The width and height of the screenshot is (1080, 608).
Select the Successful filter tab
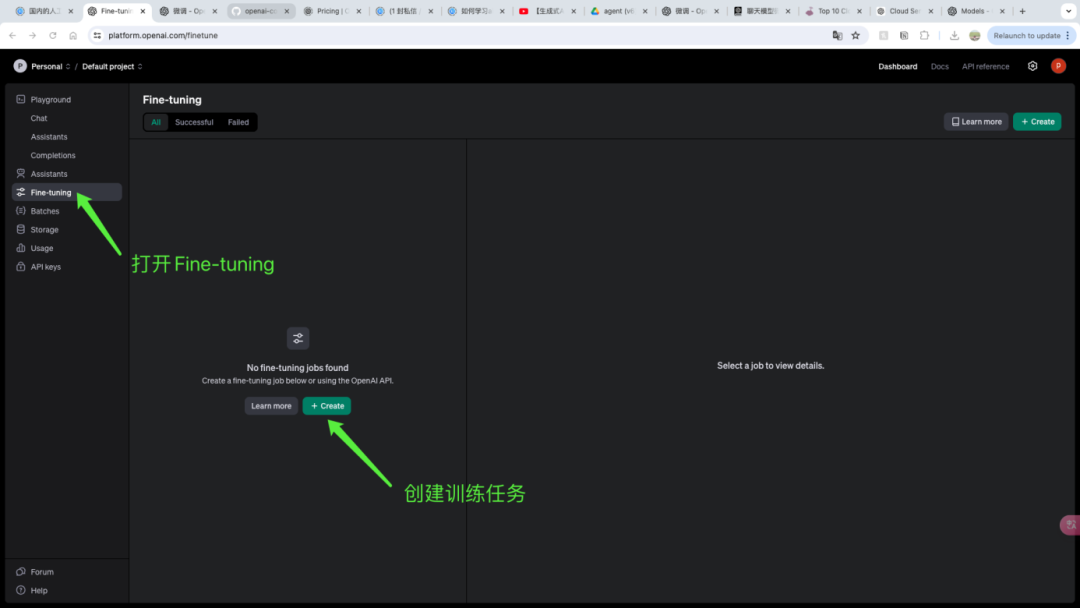[194, 122]
